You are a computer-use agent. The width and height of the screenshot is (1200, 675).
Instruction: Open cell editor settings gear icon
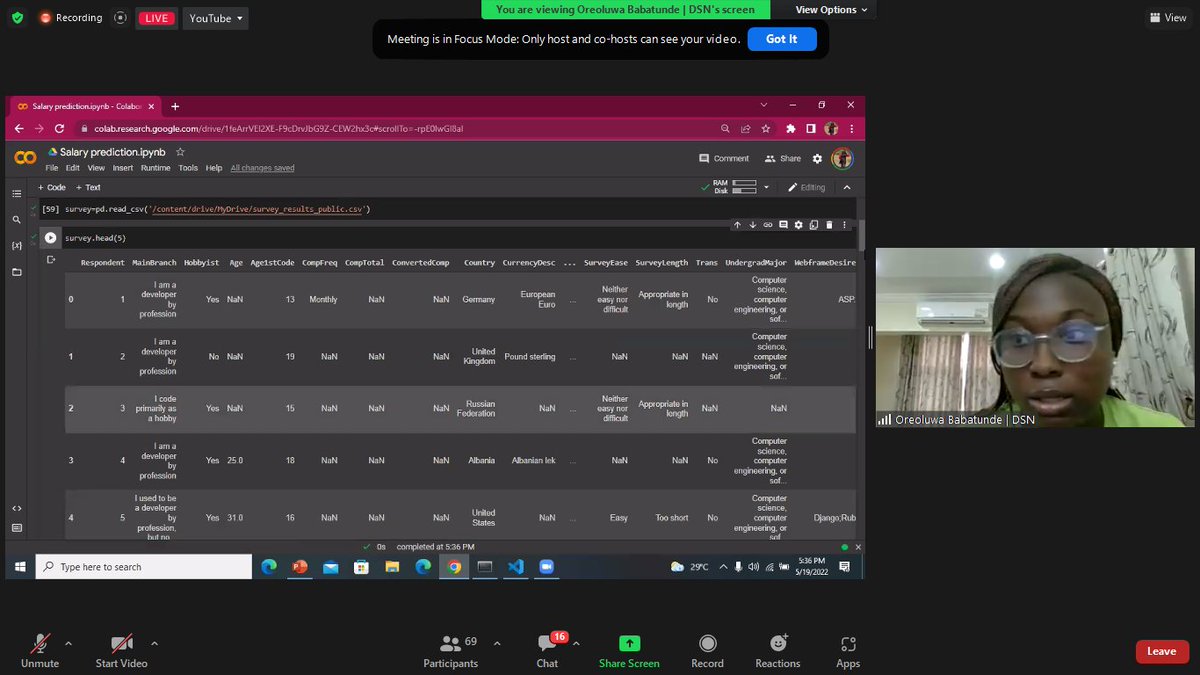point(798,225)
